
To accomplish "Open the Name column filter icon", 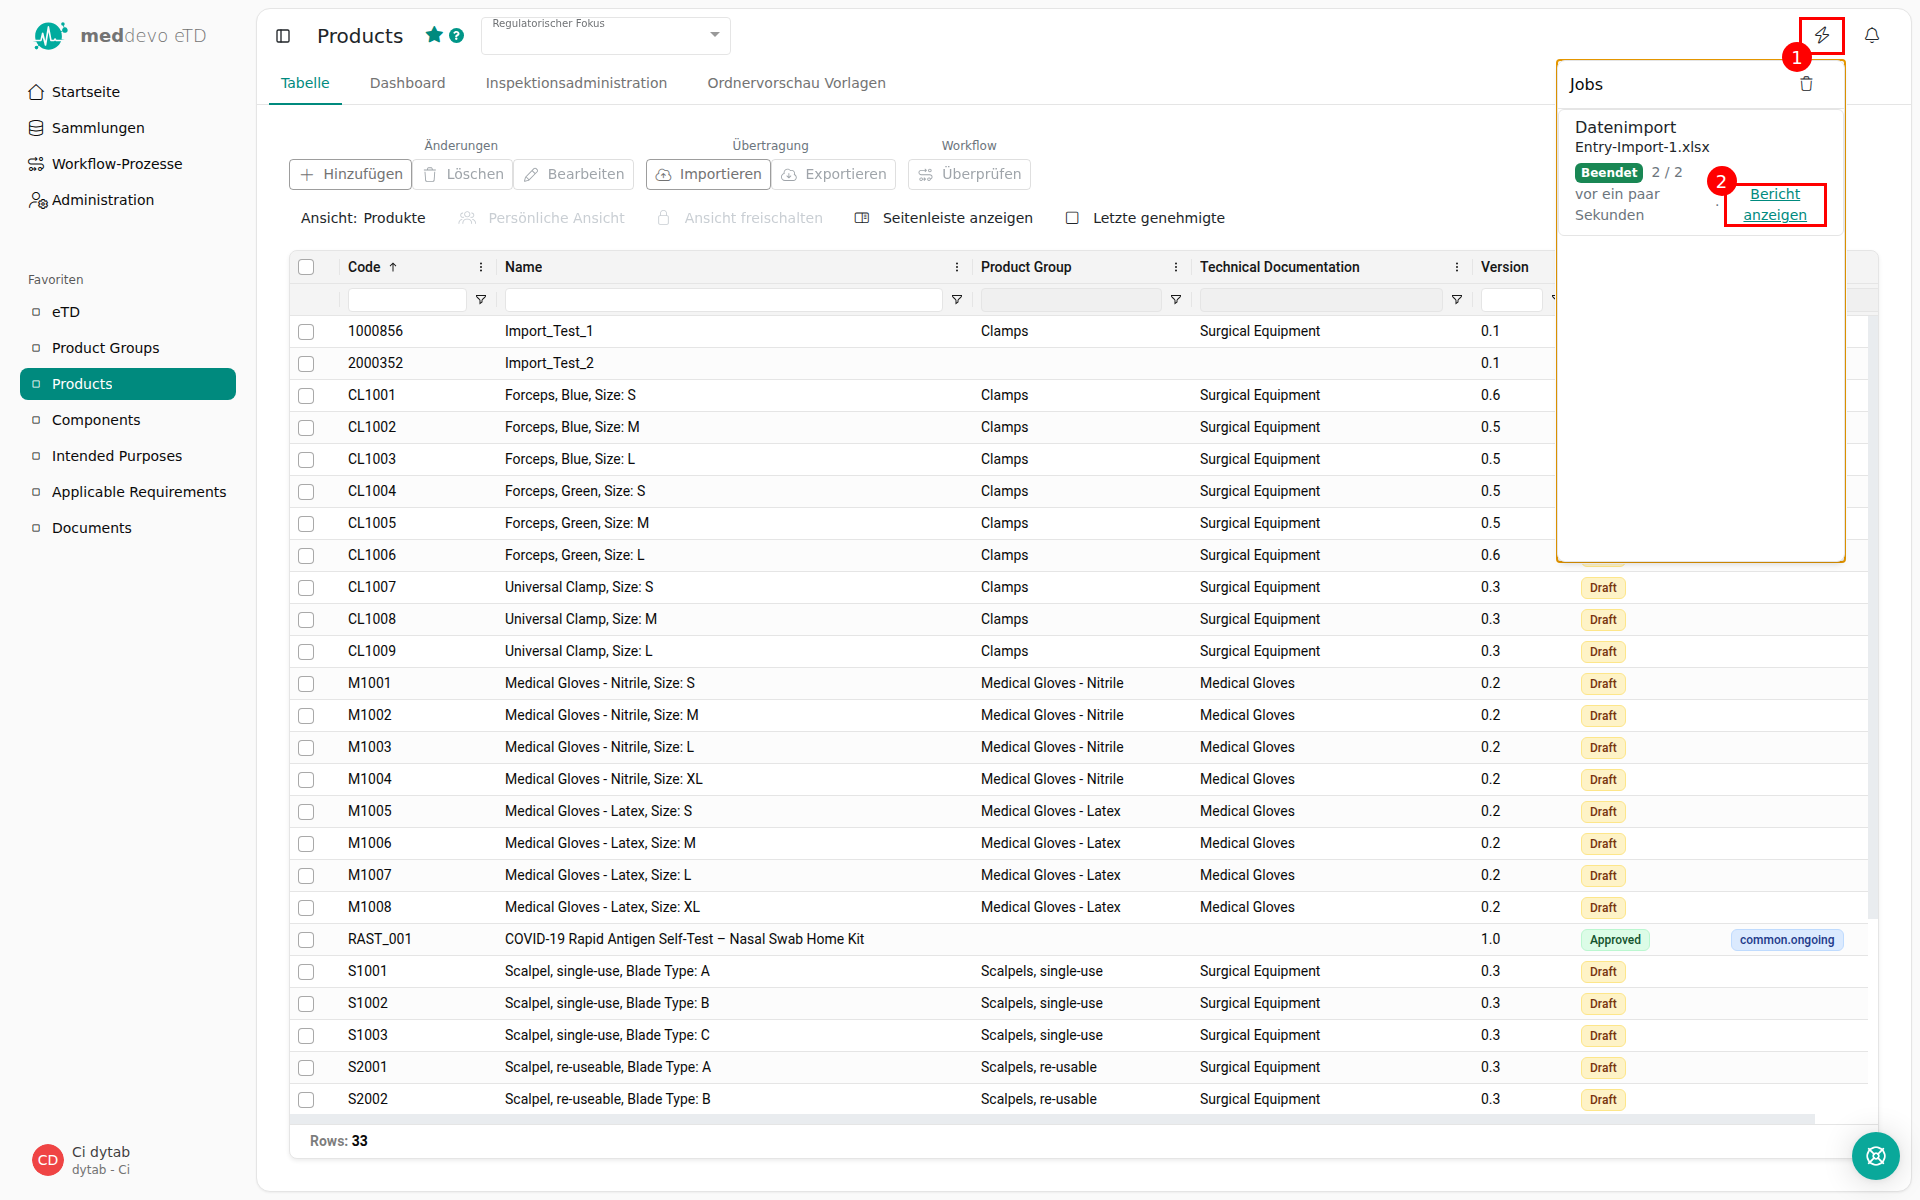I will (957, 300).
